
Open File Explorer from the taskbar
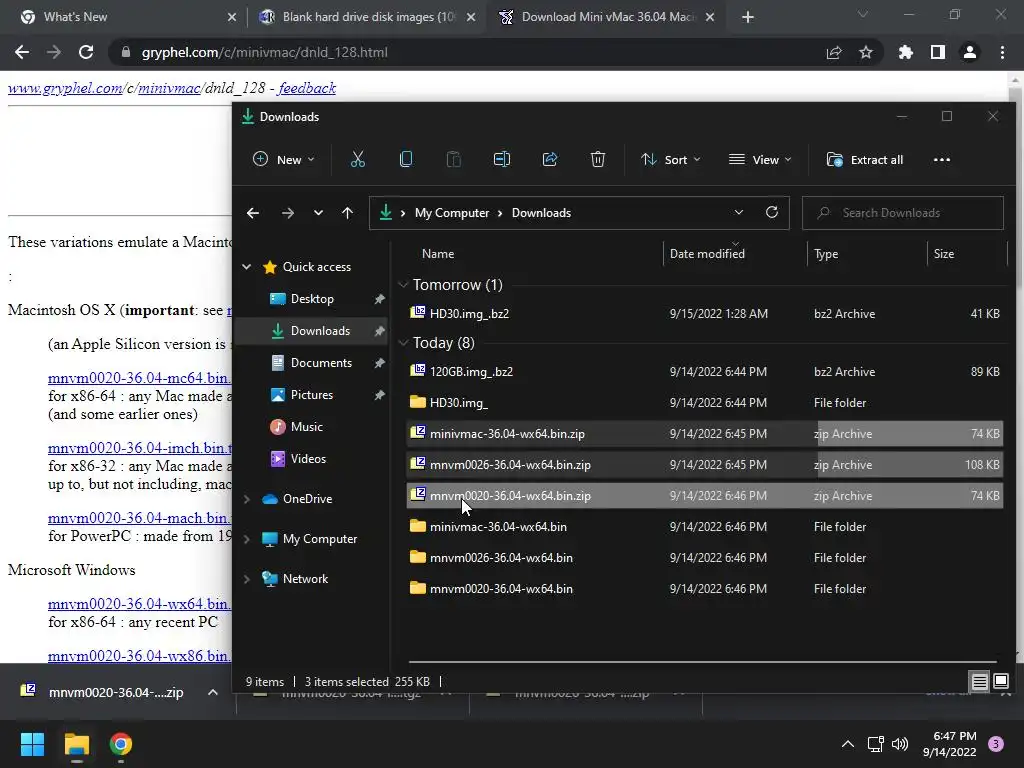(x=76, y=744)
